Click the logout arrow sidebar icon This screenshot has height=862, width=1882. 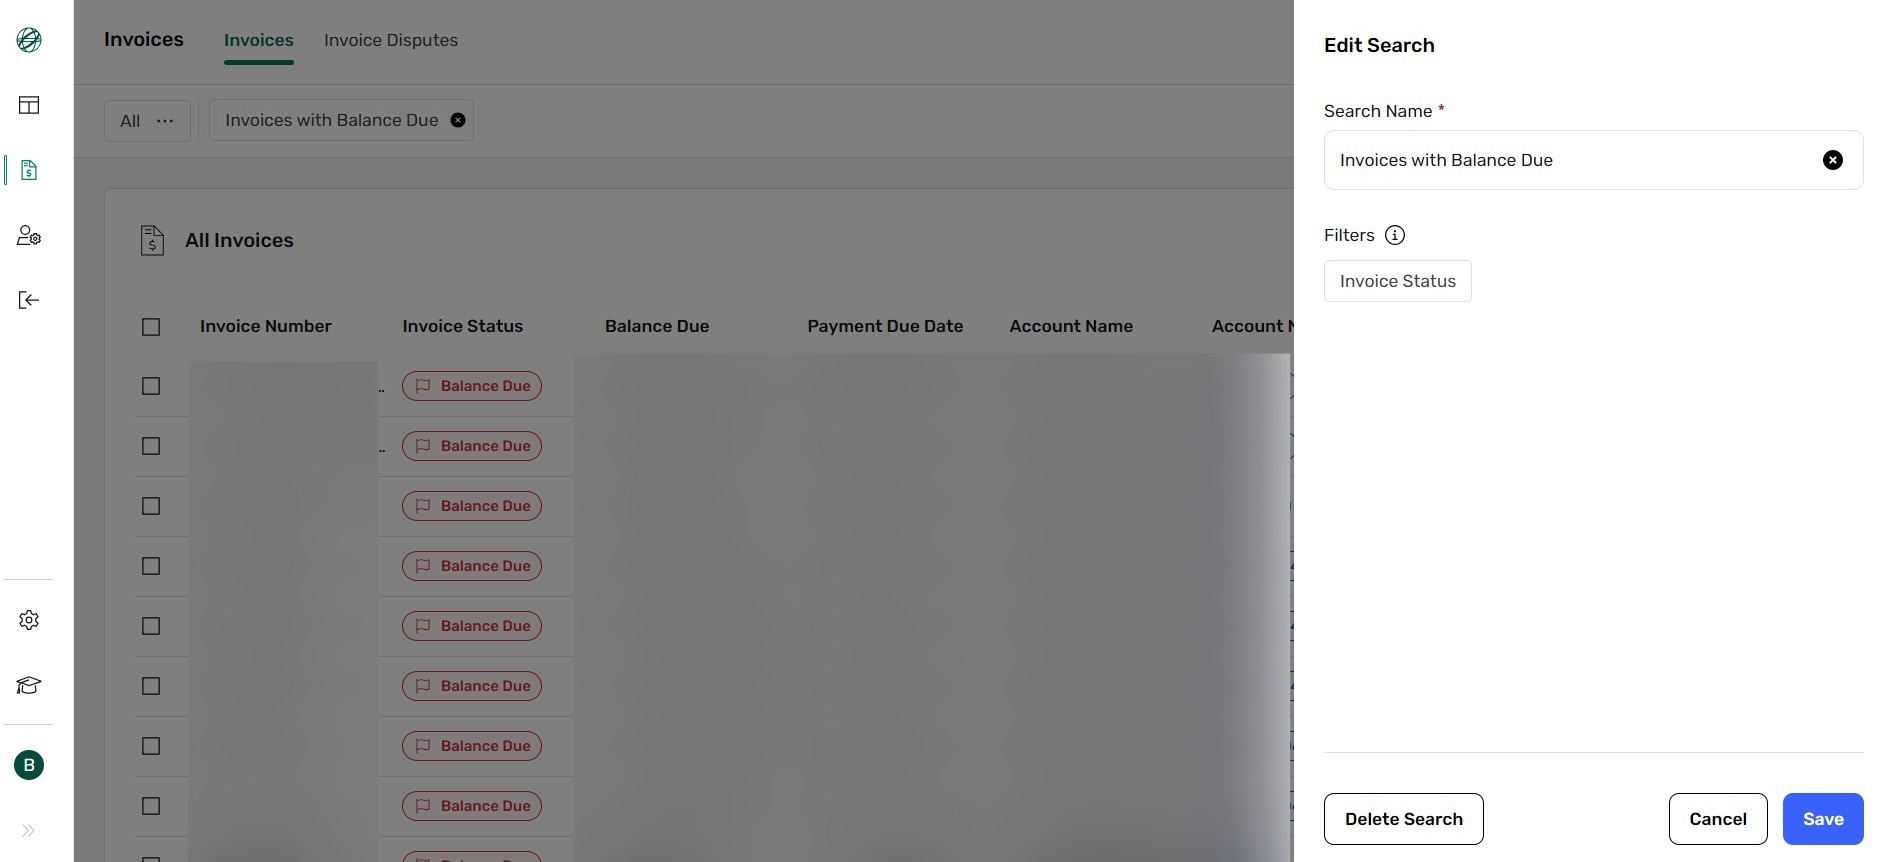coord(29,300)
